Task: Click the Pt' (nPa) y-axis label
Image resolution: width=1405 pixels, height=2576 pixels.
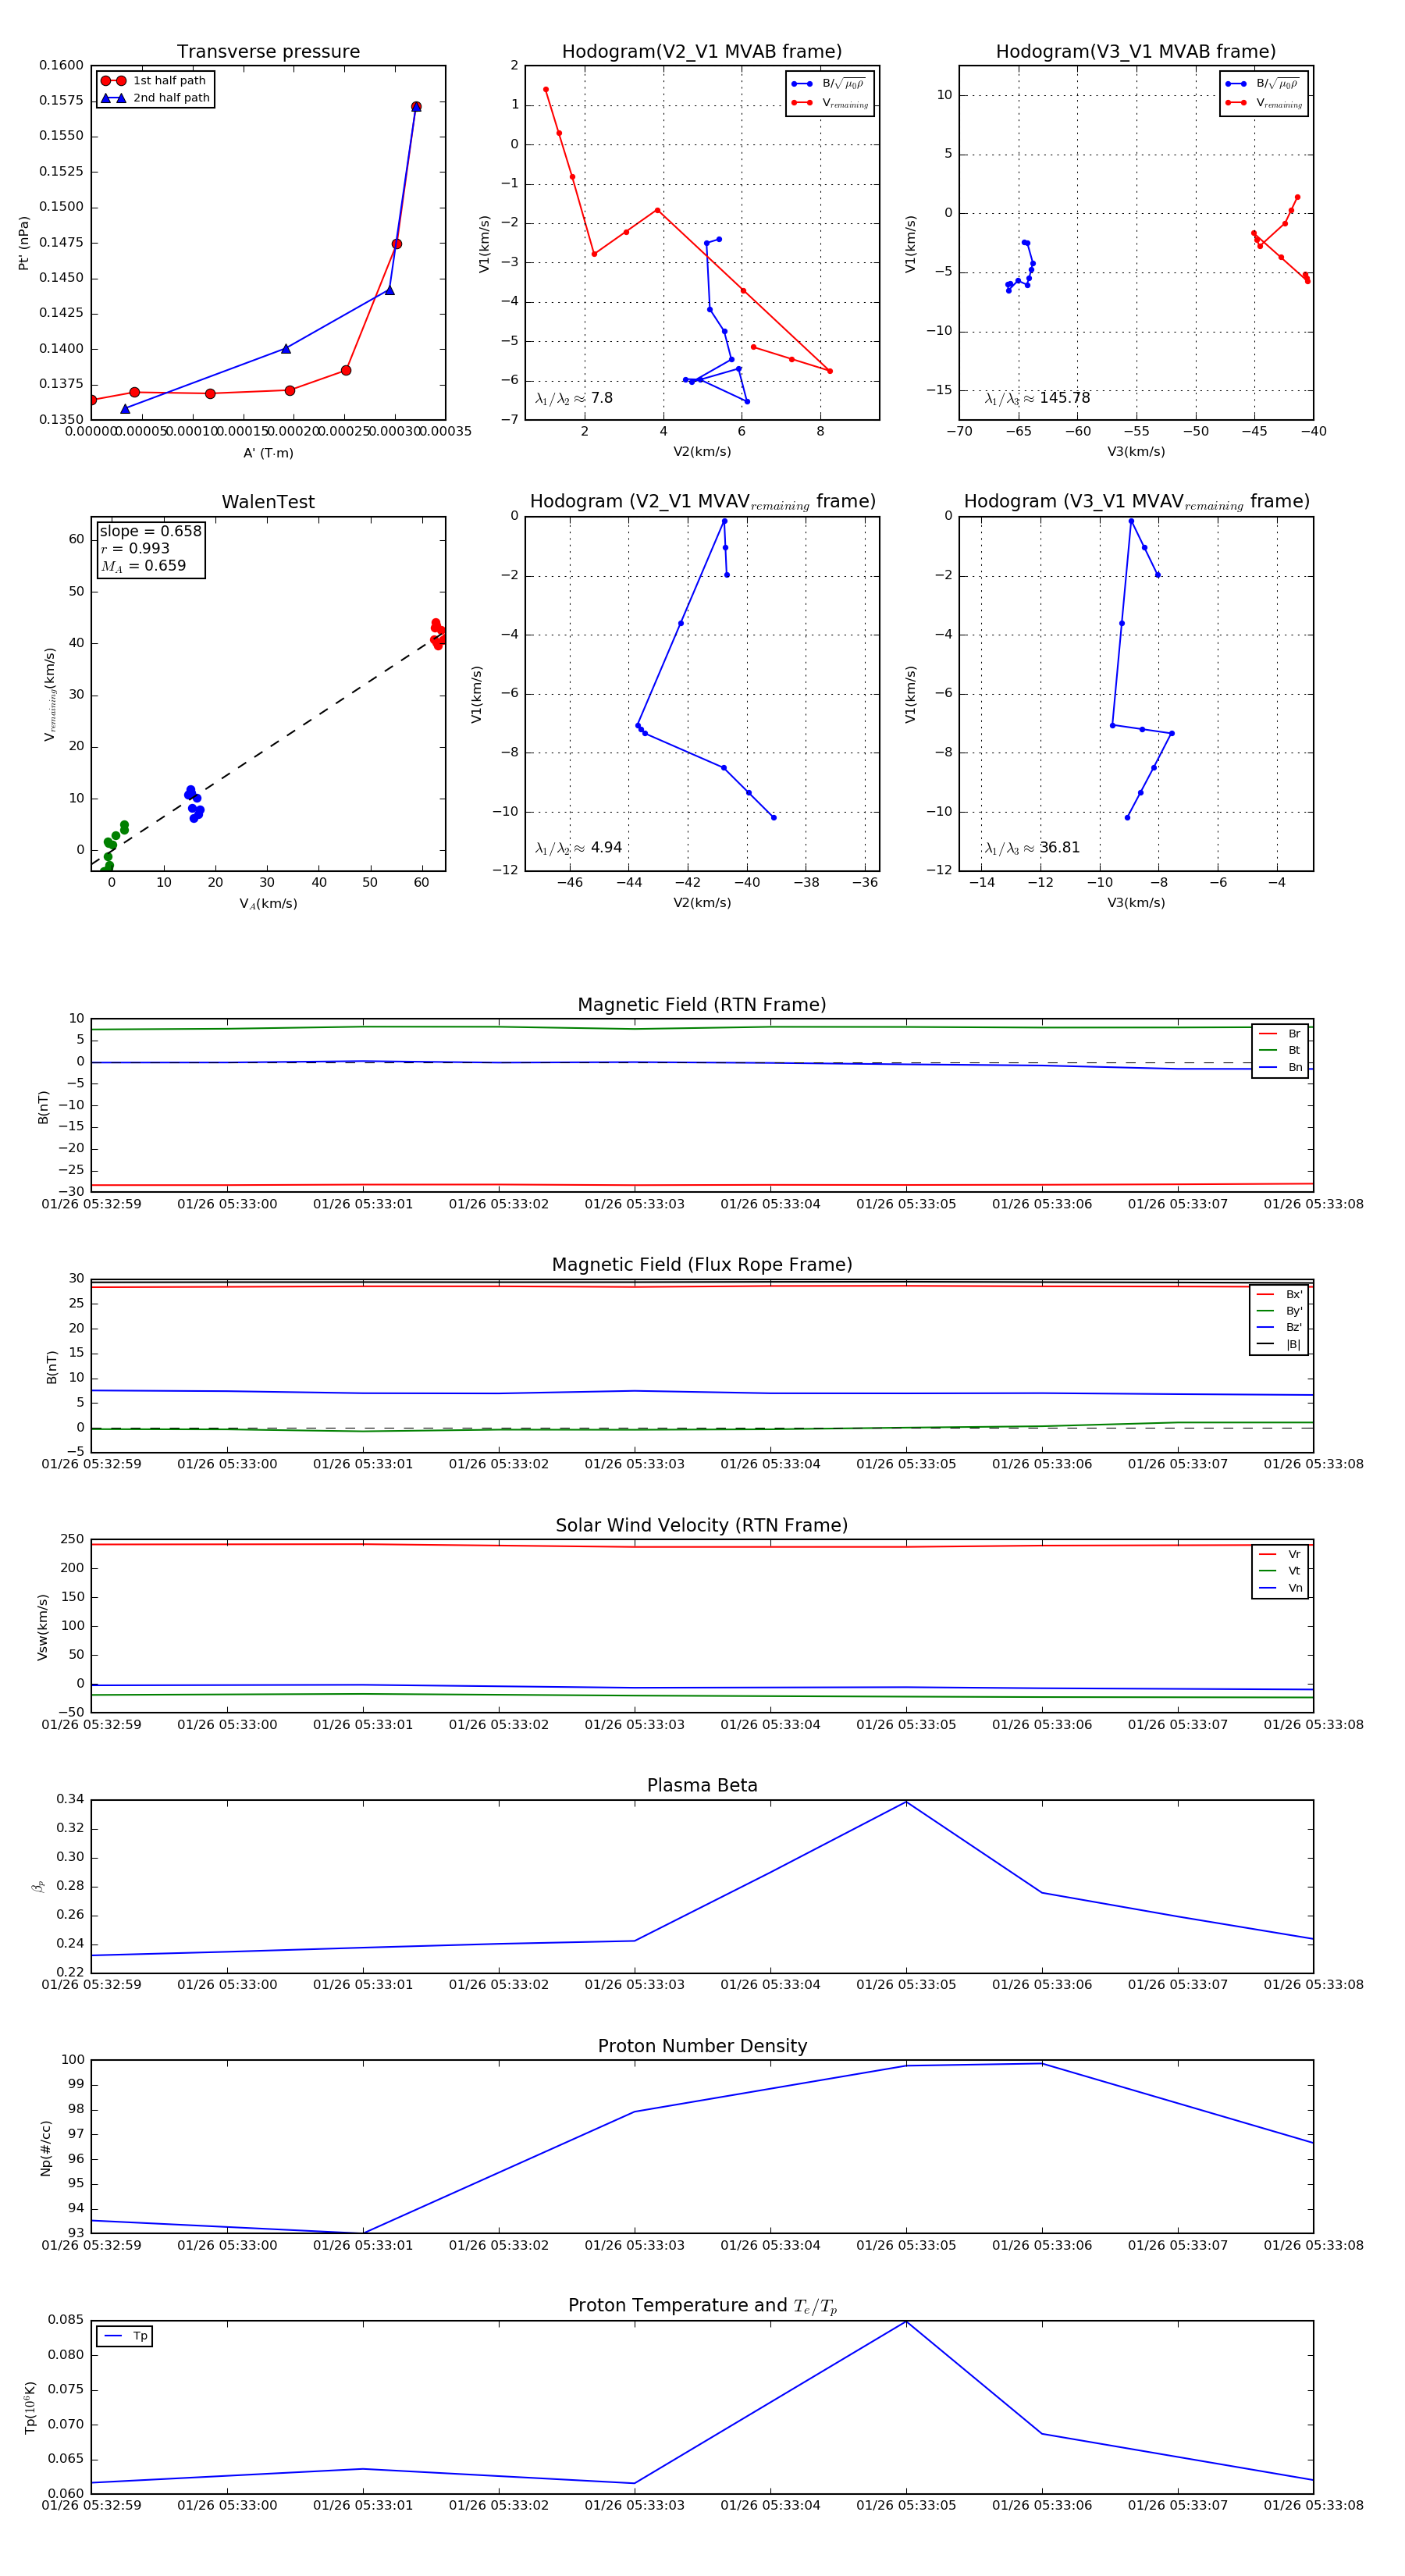Action: pos(23,243)
